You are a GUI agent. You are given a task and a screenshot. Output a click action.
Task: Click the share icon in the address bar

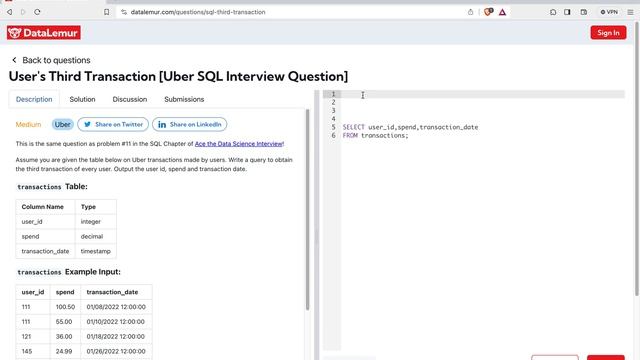(470, 12)
